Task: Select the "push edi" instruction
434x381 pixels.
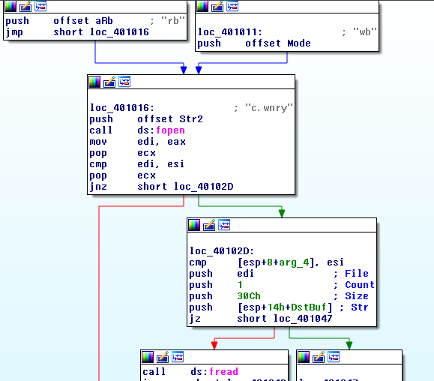Action: [222, 274]
